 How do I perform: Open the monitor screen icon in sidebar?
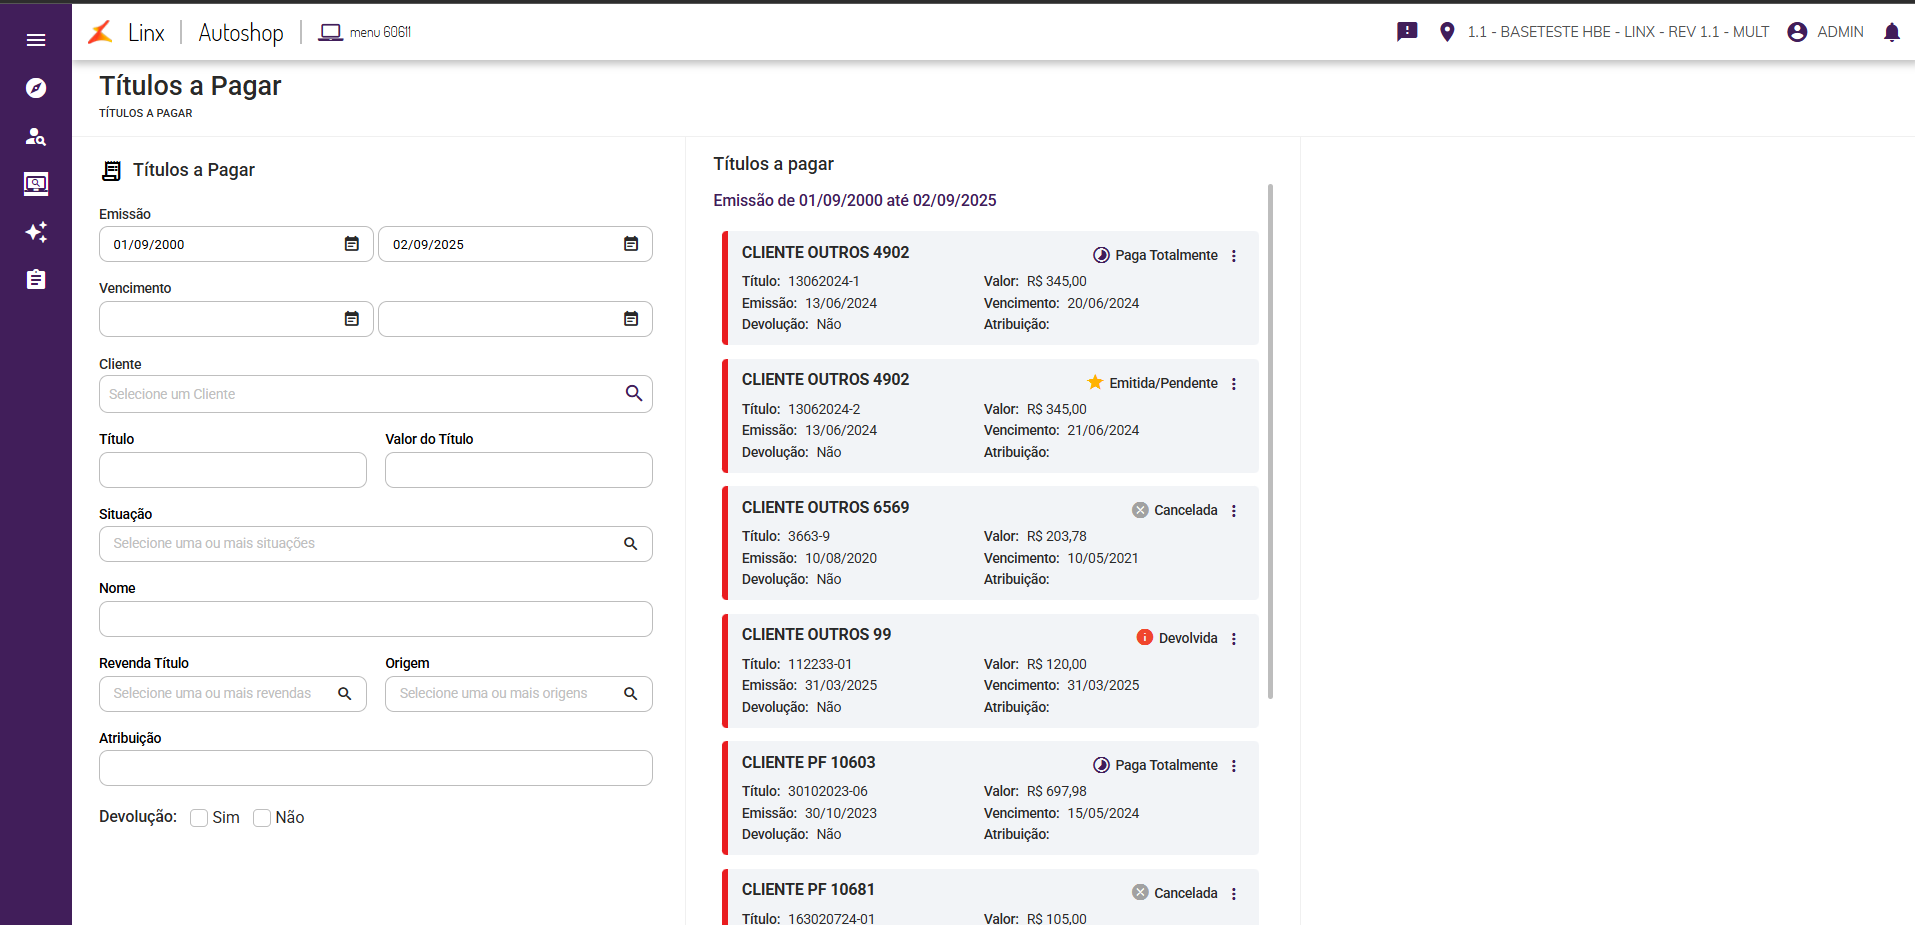click(36, 184)
